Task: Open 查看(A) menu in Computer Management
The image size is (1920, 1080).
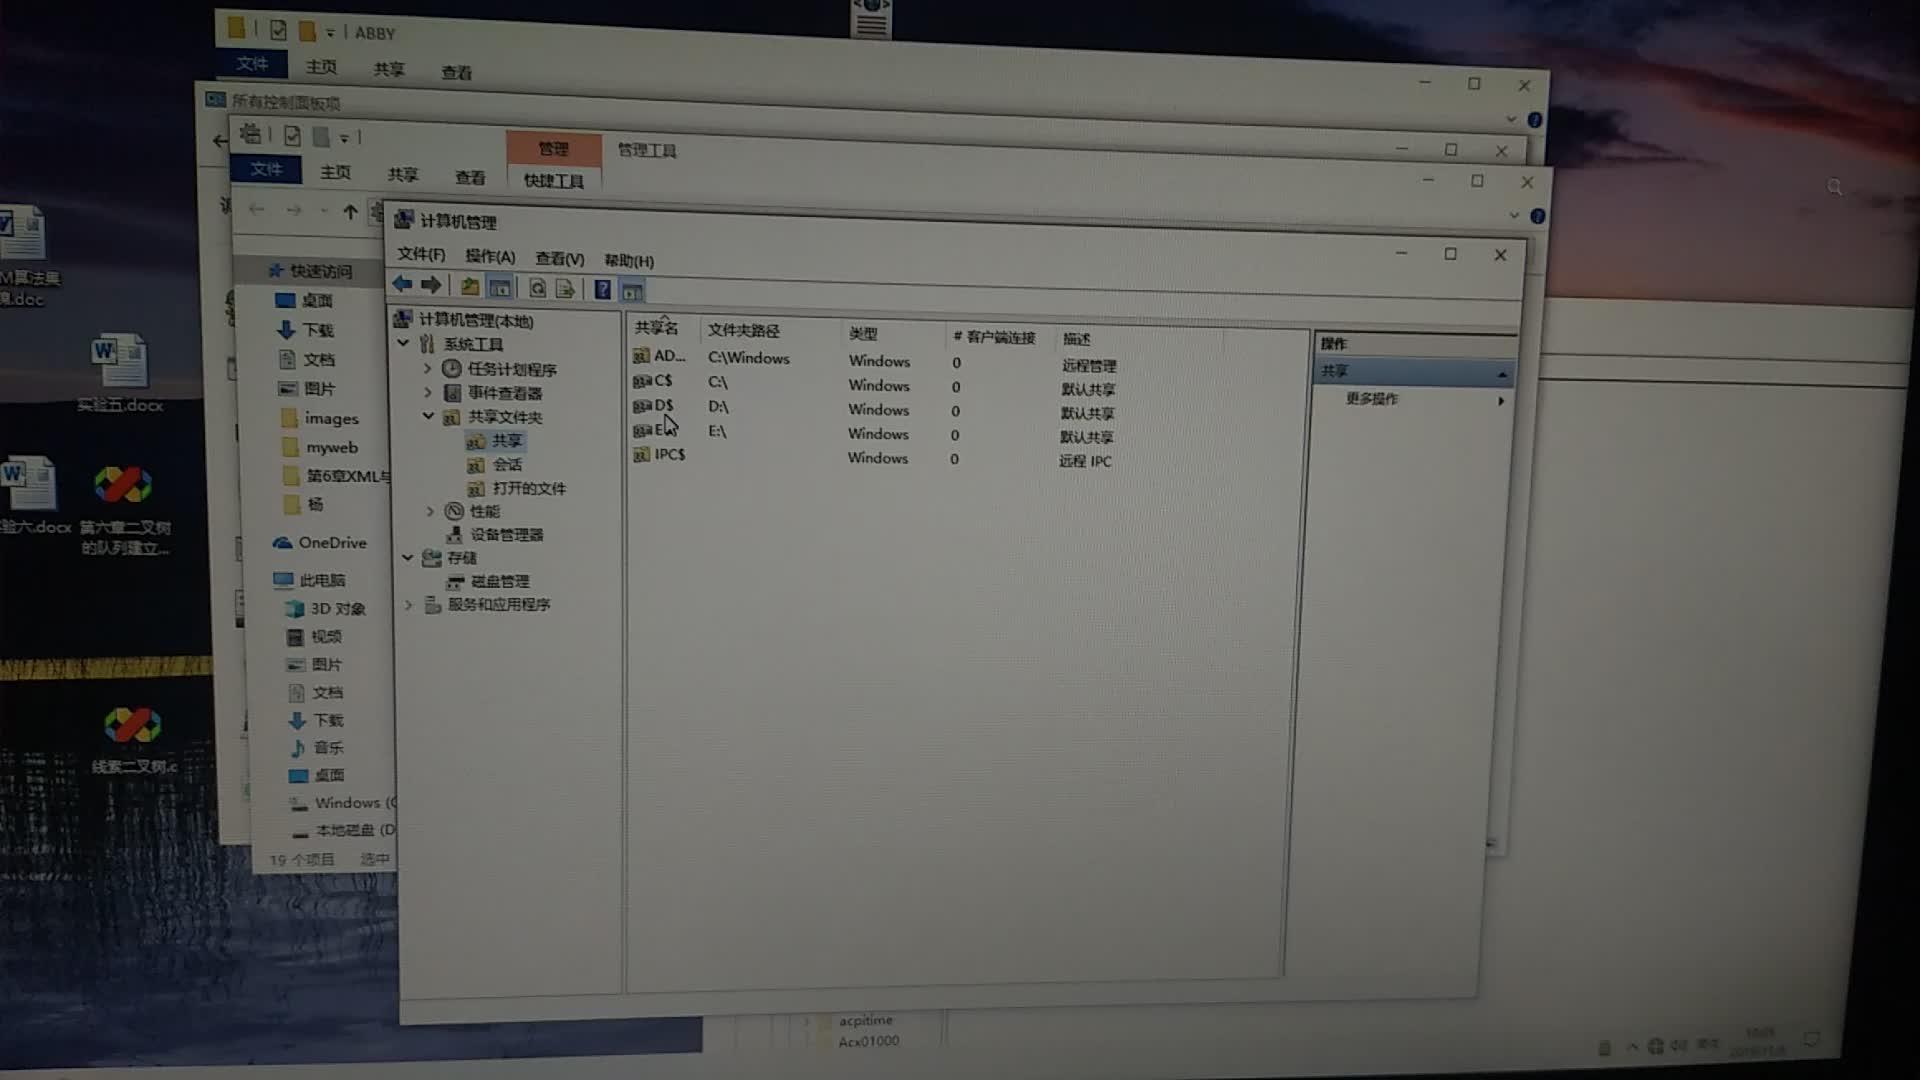Action: [556, 258]
